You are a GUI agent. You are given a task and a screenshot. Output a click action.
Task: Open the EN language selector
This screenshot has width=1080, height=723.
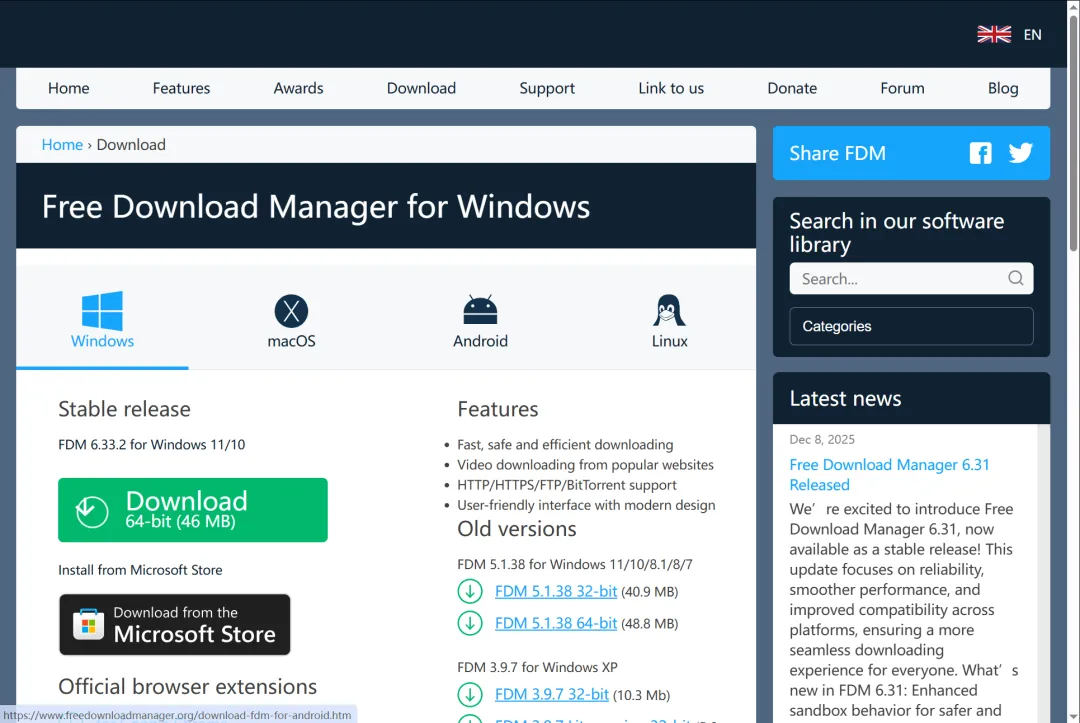(1032, 35)
